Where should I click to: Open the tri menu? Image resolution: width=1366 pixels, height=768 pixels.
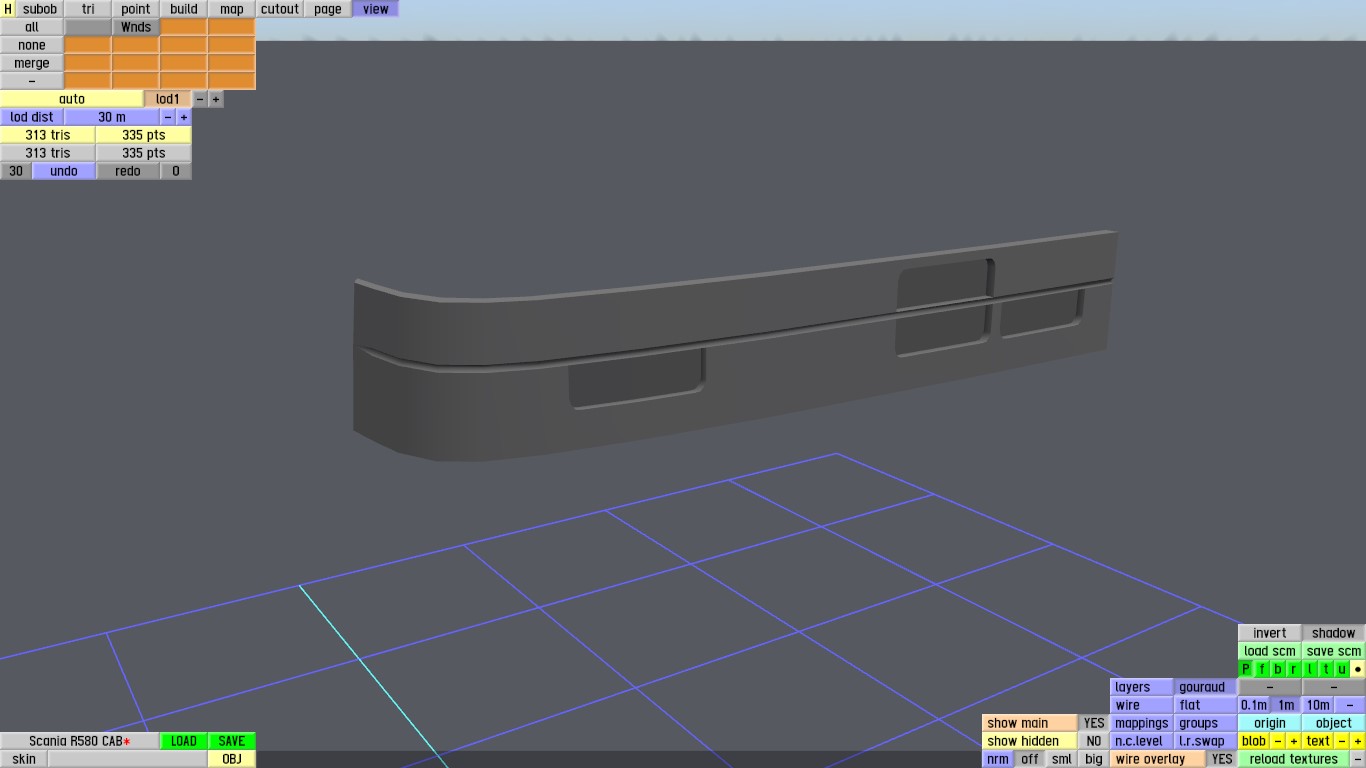click(88, 9)
